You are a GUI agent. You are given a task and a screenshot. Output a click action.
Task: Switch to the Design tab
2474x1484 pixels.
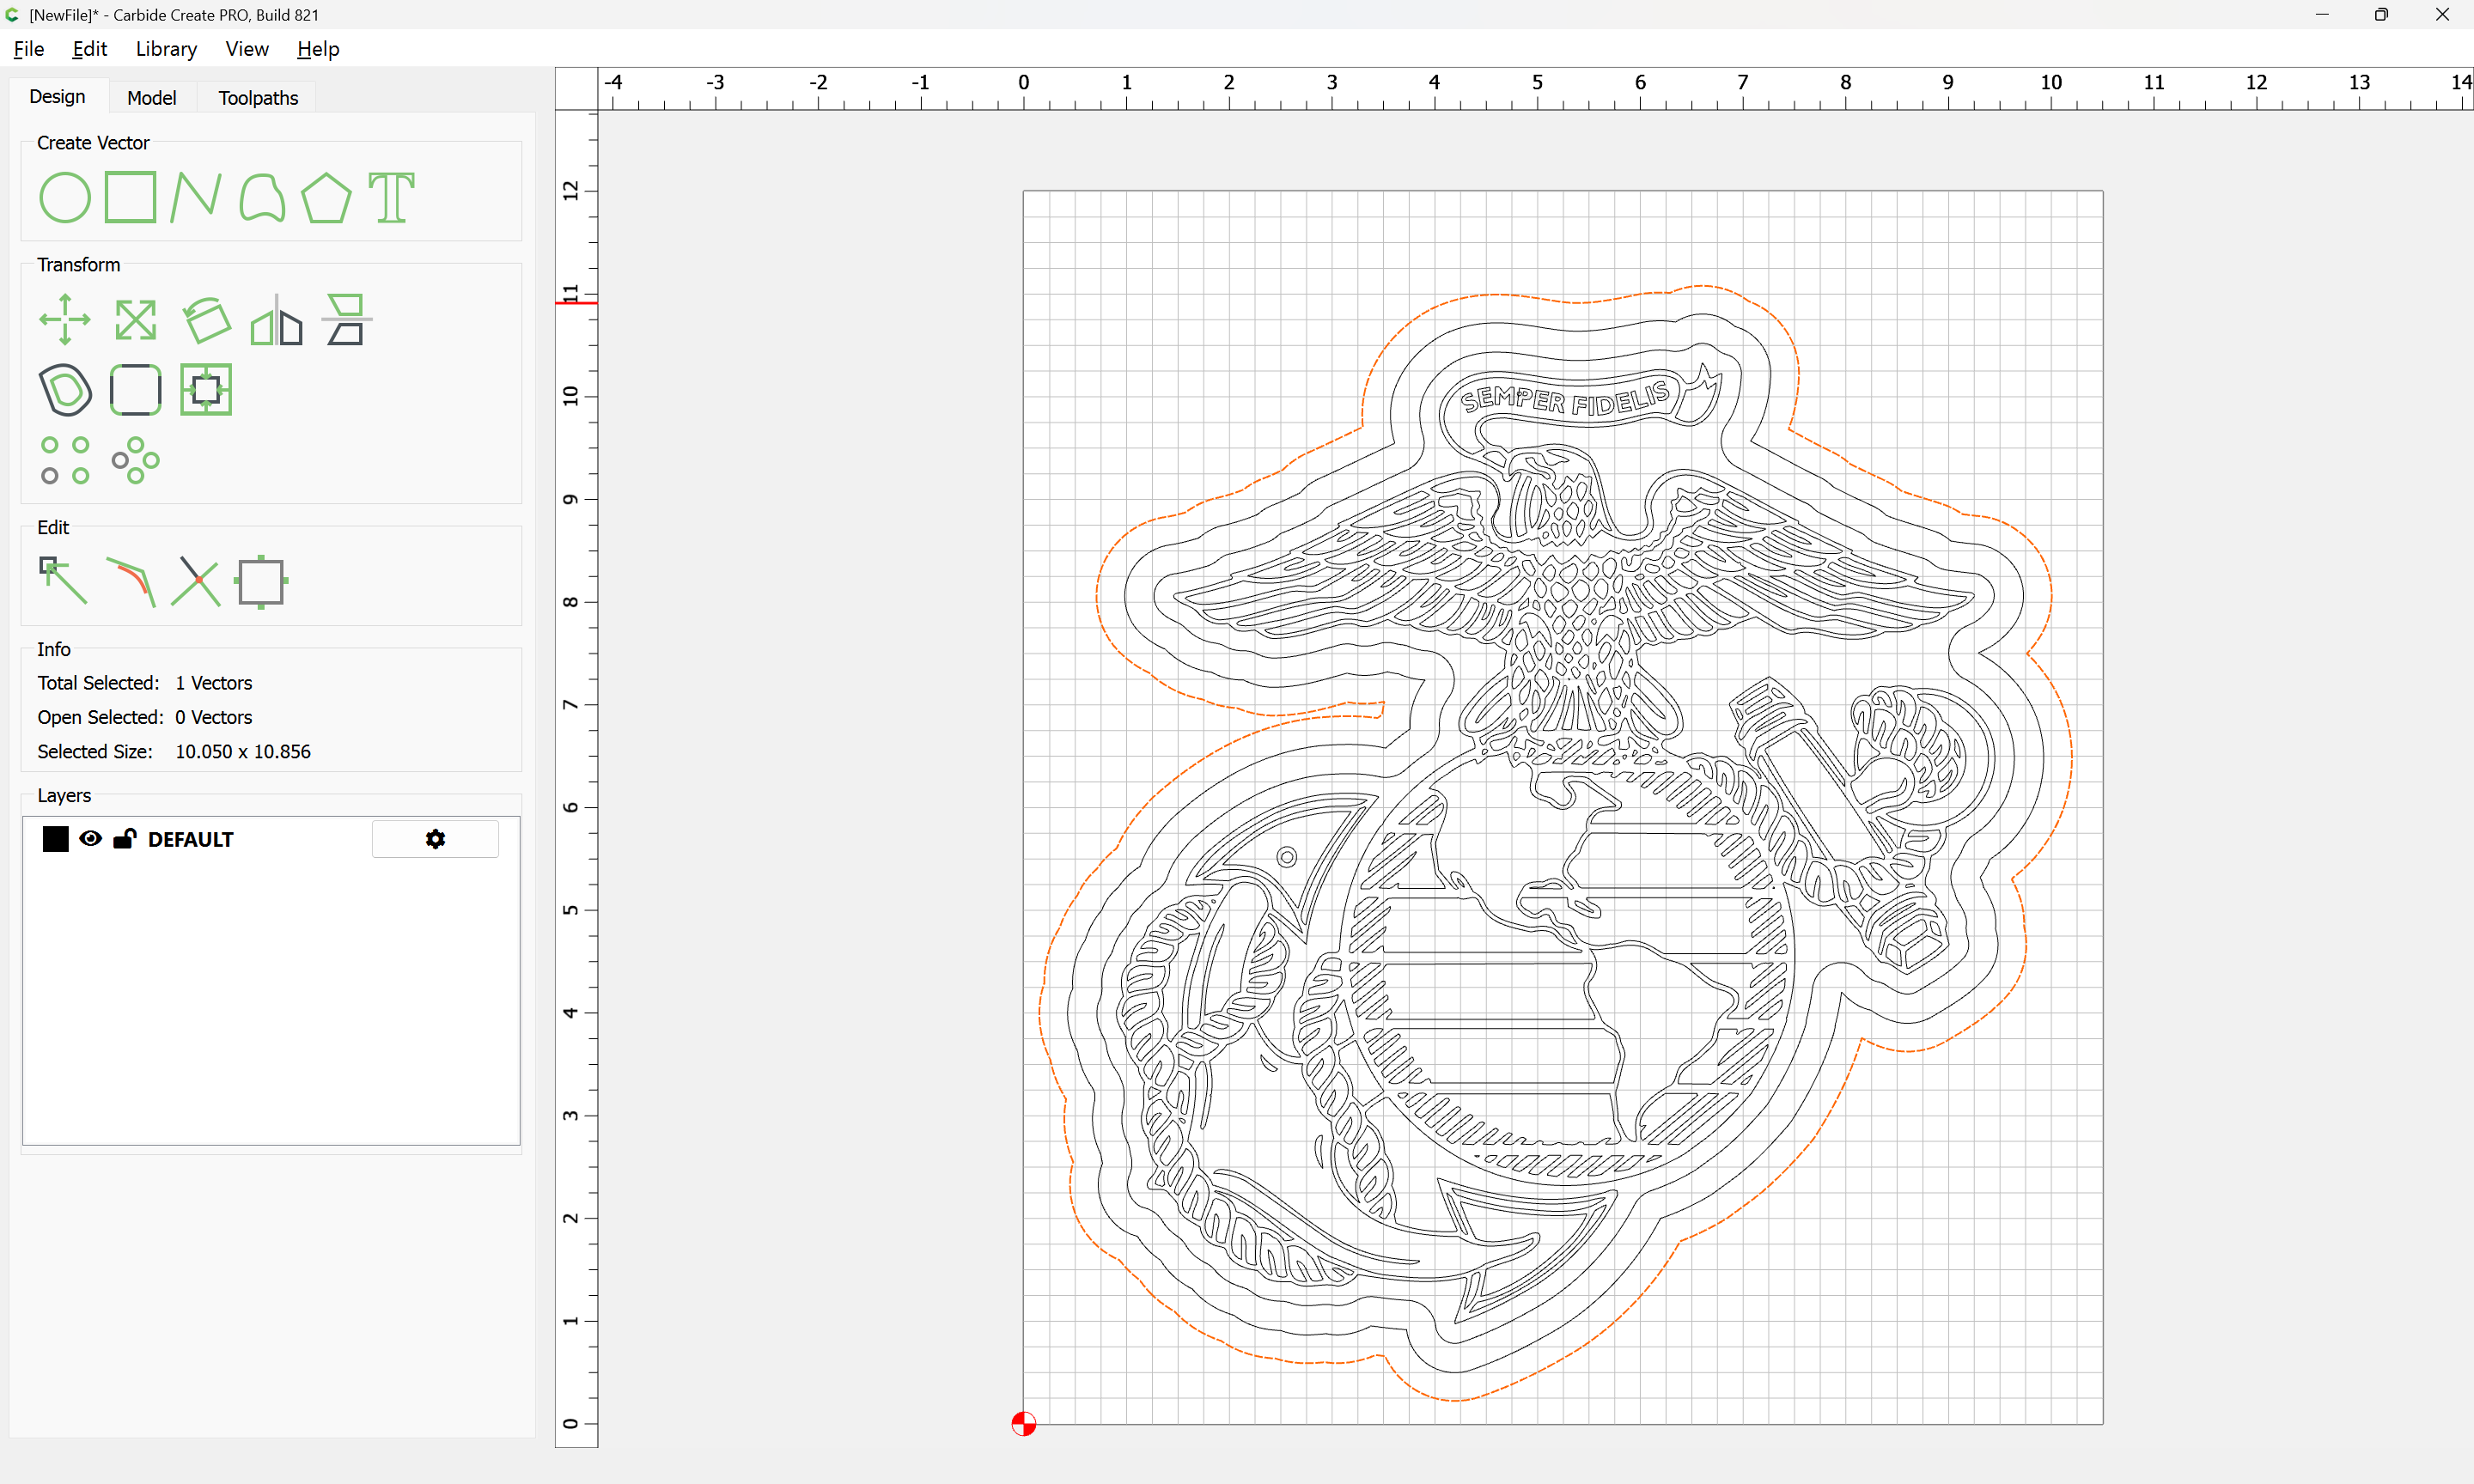click(x=57, y=97)
